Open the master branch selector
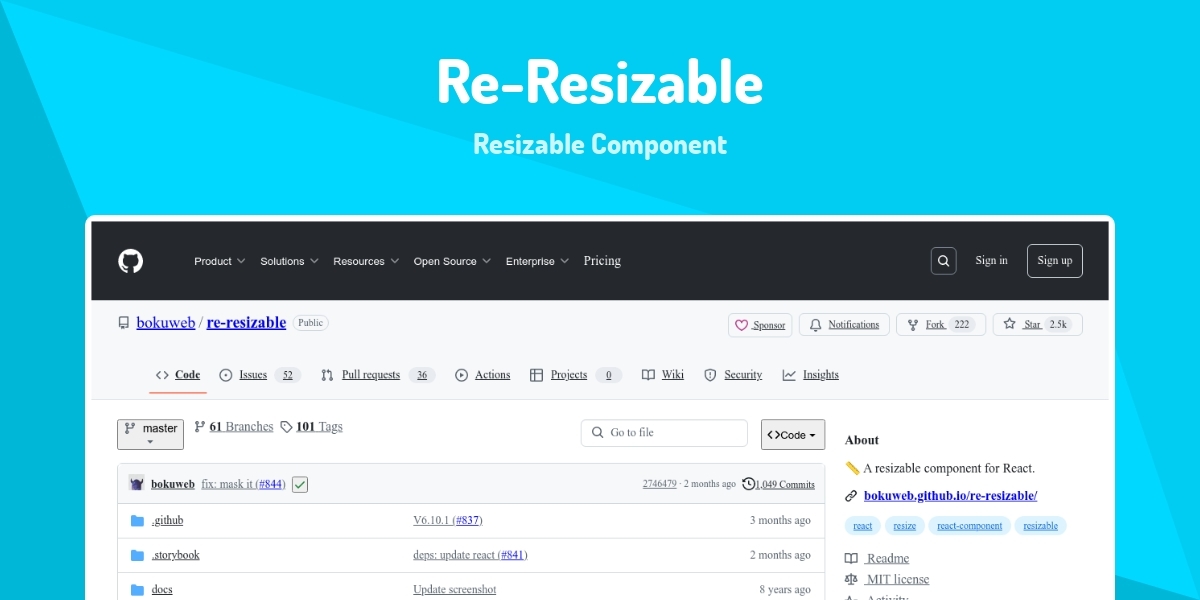 (x=150, y=433)
